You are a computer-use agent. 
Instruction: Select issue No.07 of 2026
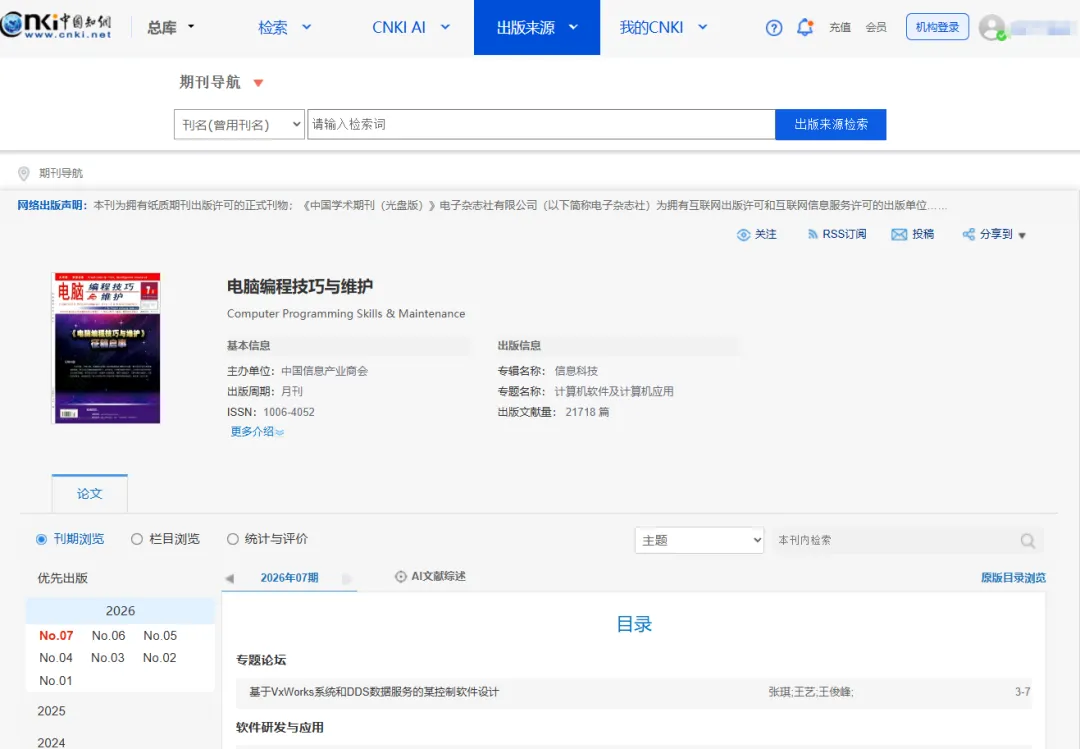click(56, 636)
